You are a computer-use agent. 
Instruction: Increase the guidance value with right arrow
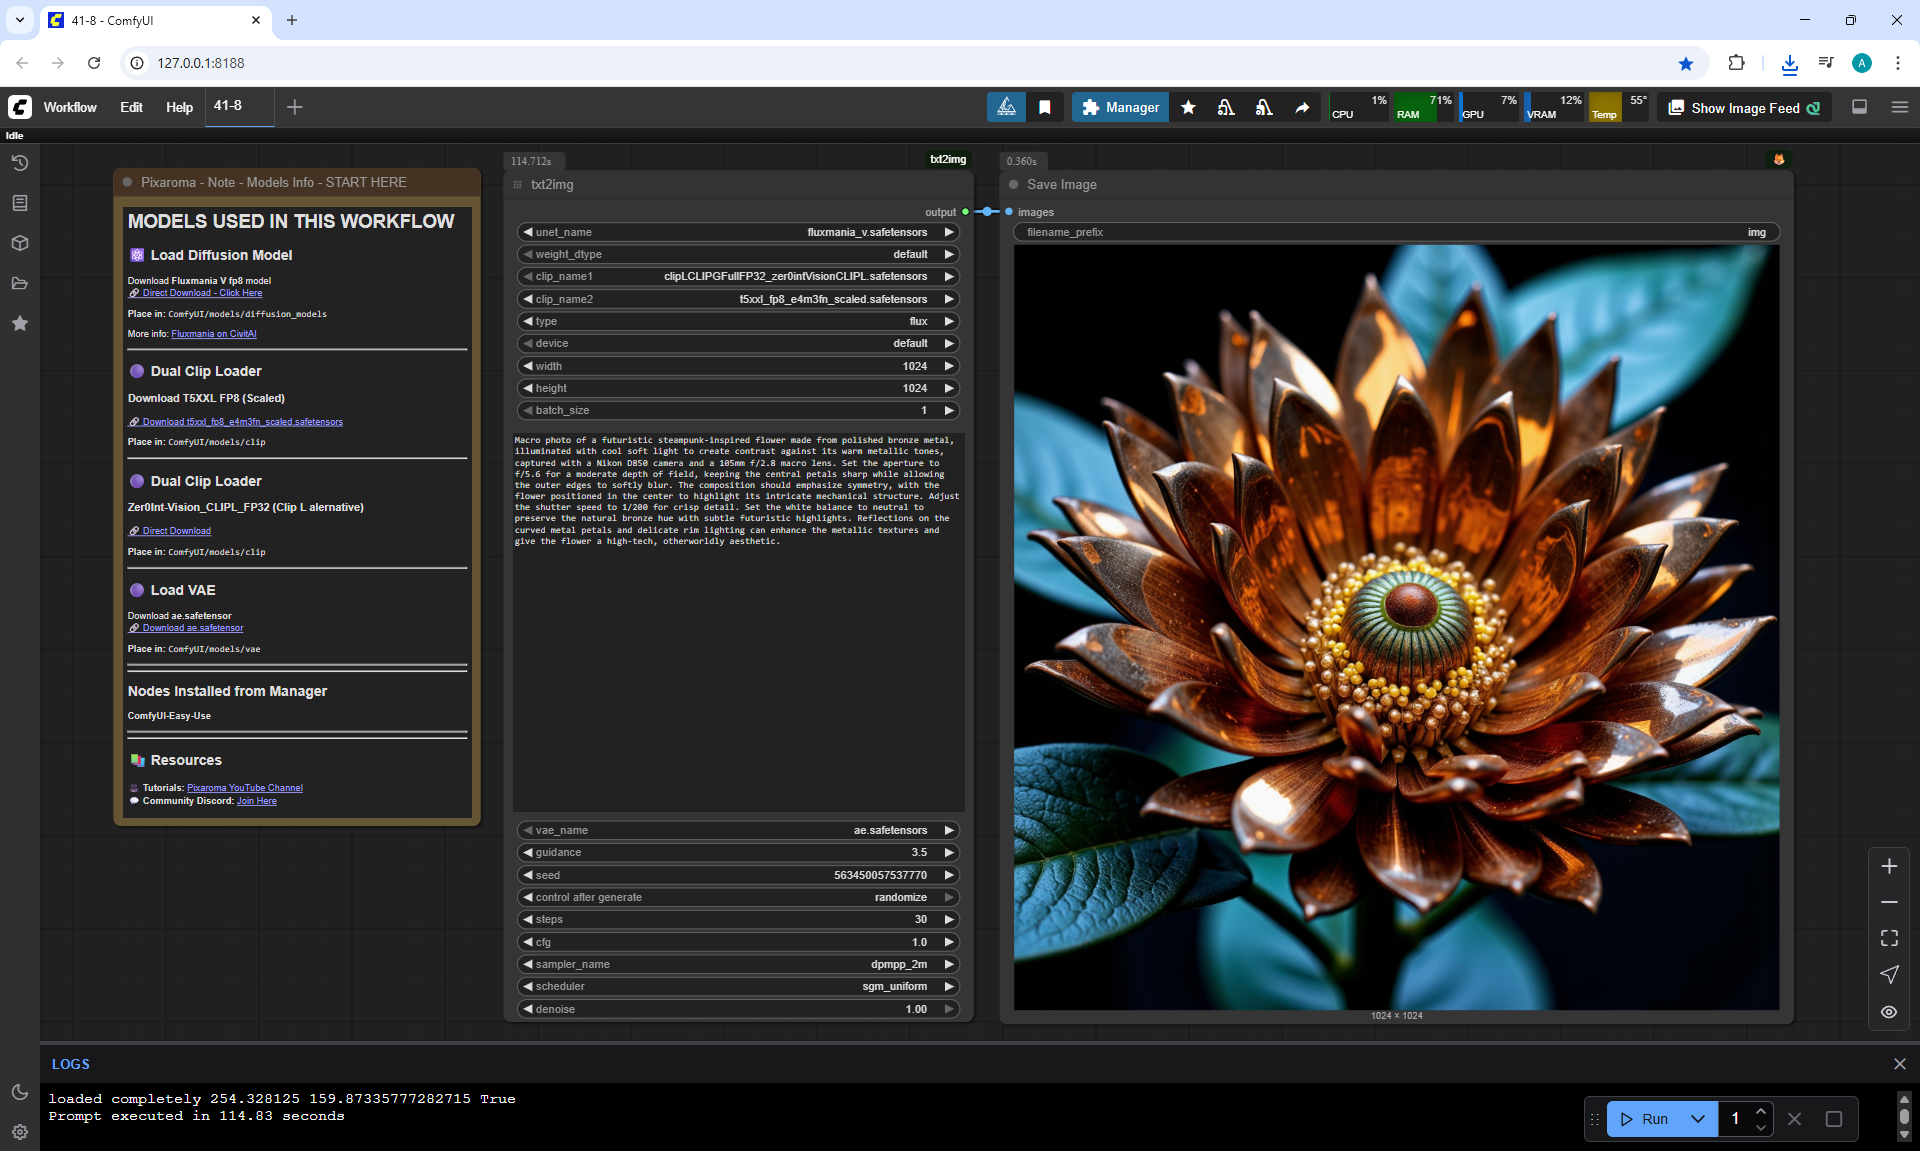[x=948, y=853]
